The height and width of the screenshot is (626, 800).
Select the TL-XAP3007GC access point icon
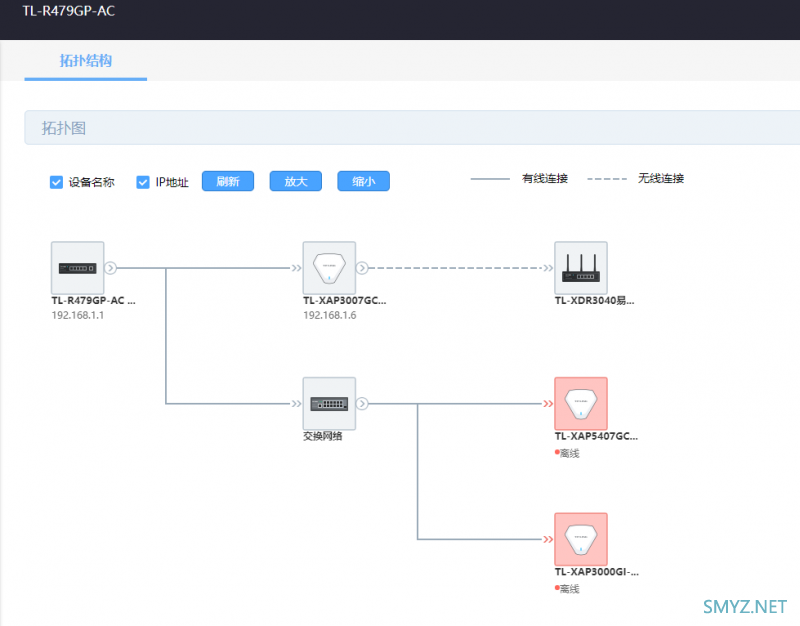(329, 268)
